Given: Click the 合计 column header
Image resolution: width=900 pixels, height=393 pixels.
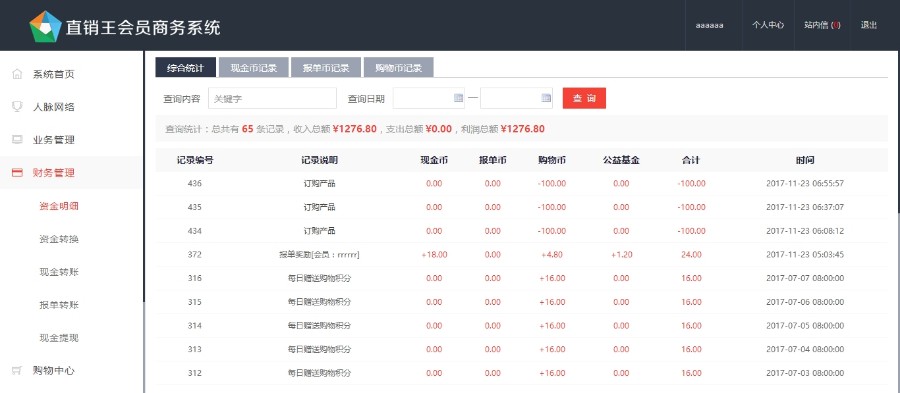Looking at the screenshot, I should coord(691,161).
